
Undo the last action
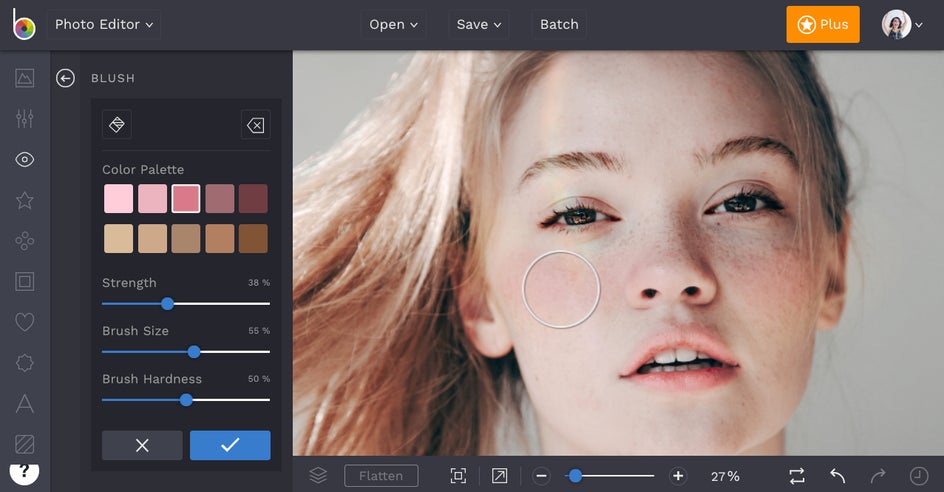[x=837, y=476]
